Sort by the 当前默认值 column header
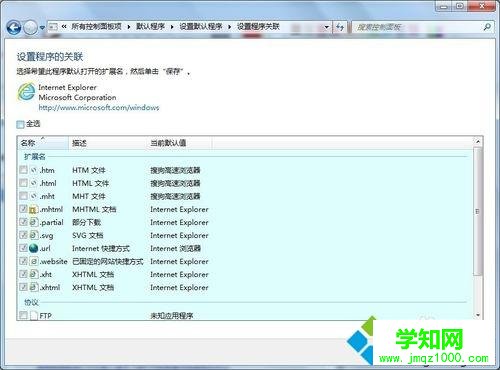 point(179,143)
